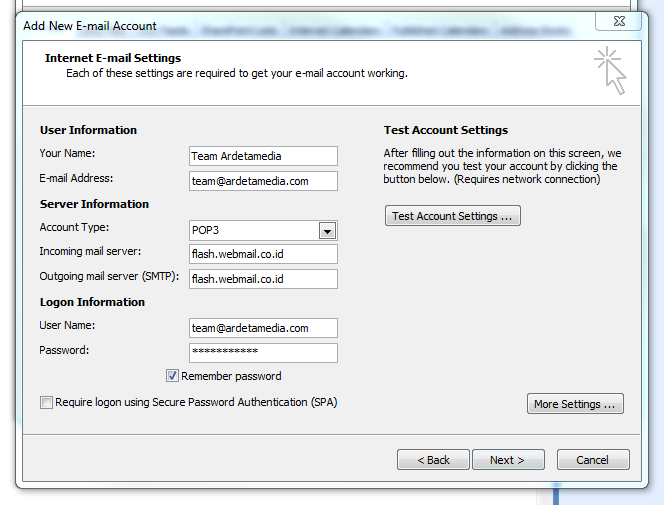Click into the Password field
664x505 pixels.
click(263, 352)
